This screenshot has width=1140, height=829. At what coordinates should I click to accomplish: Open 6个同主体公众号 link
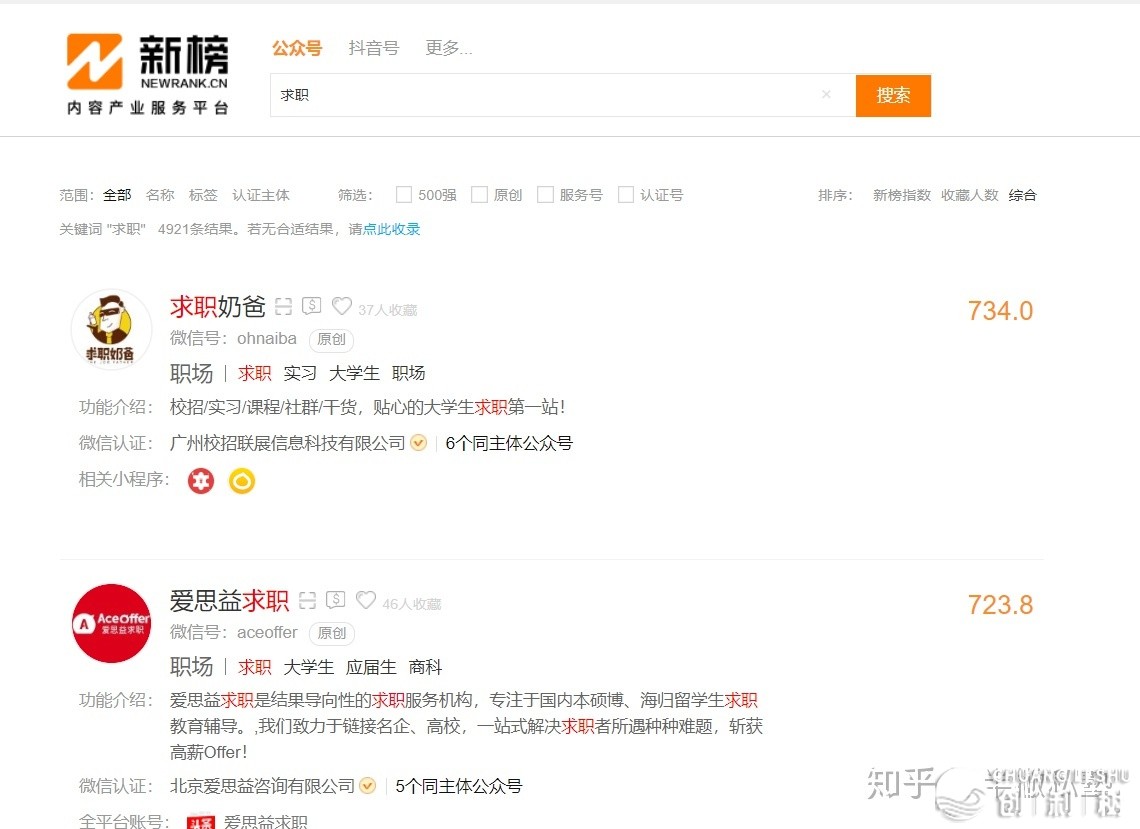(x=509, y=443)
